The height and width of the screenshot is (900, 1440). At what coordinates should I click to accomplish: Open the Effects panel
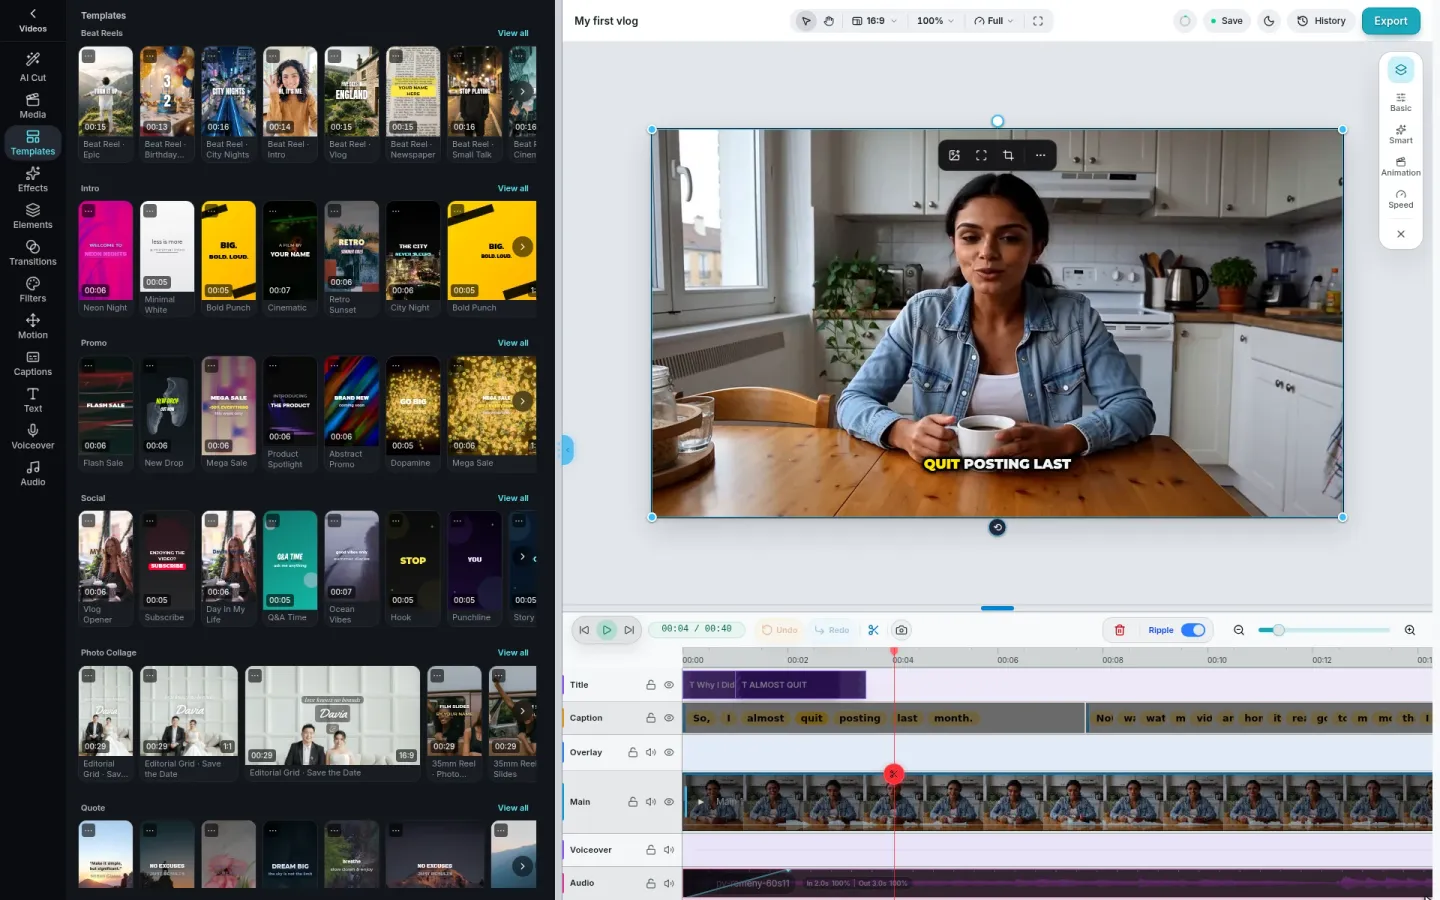(x=33, y=179)
